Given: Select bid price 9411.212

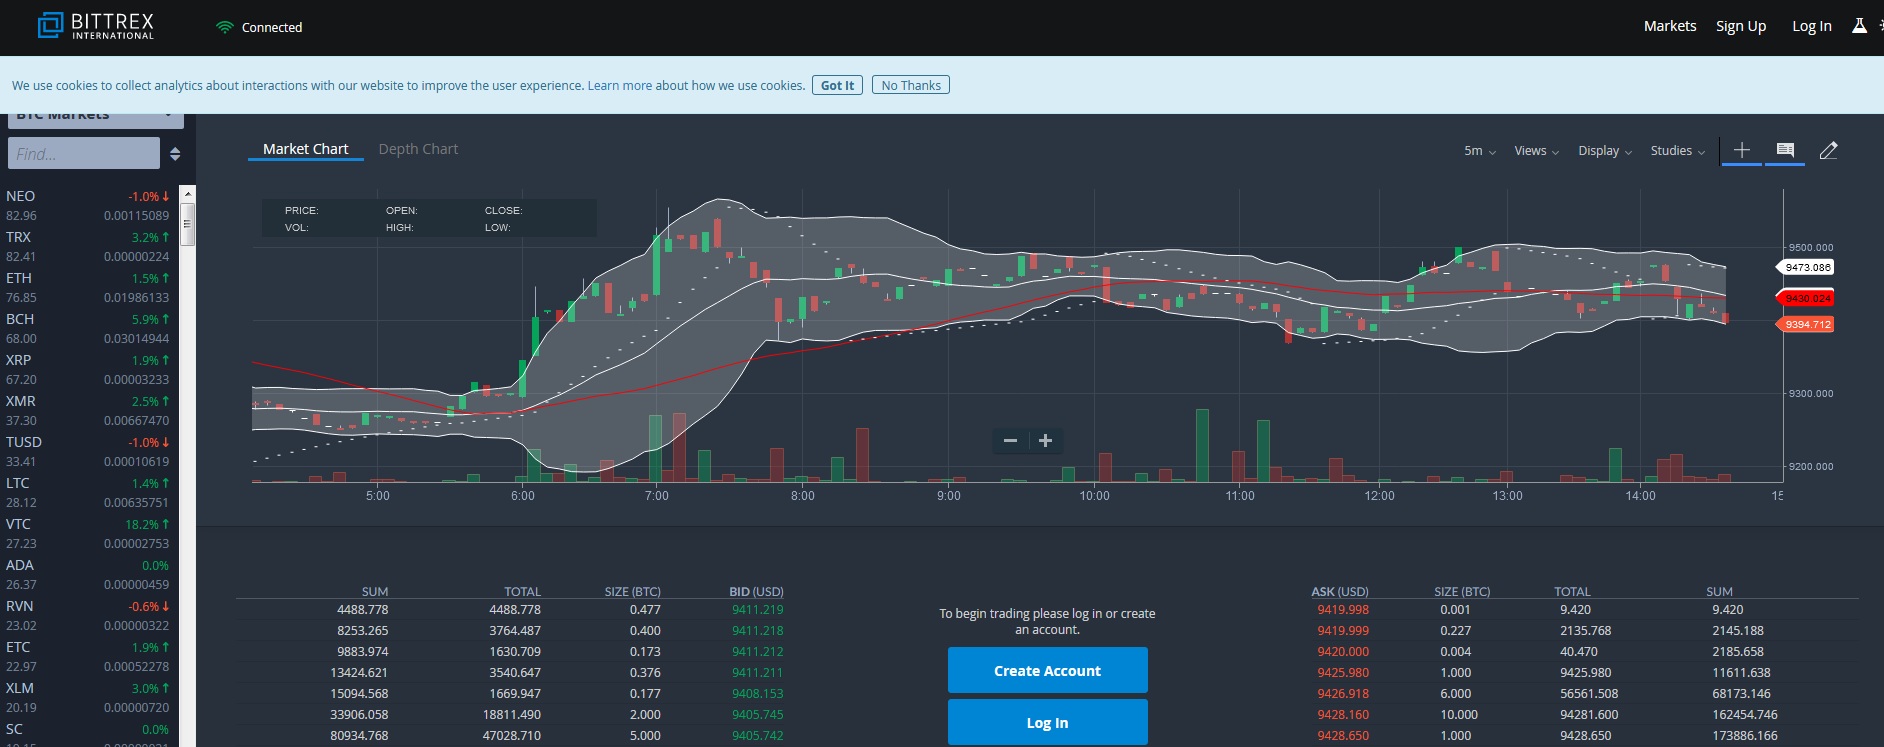Looking at the screenshot, I should coord(757,651).
